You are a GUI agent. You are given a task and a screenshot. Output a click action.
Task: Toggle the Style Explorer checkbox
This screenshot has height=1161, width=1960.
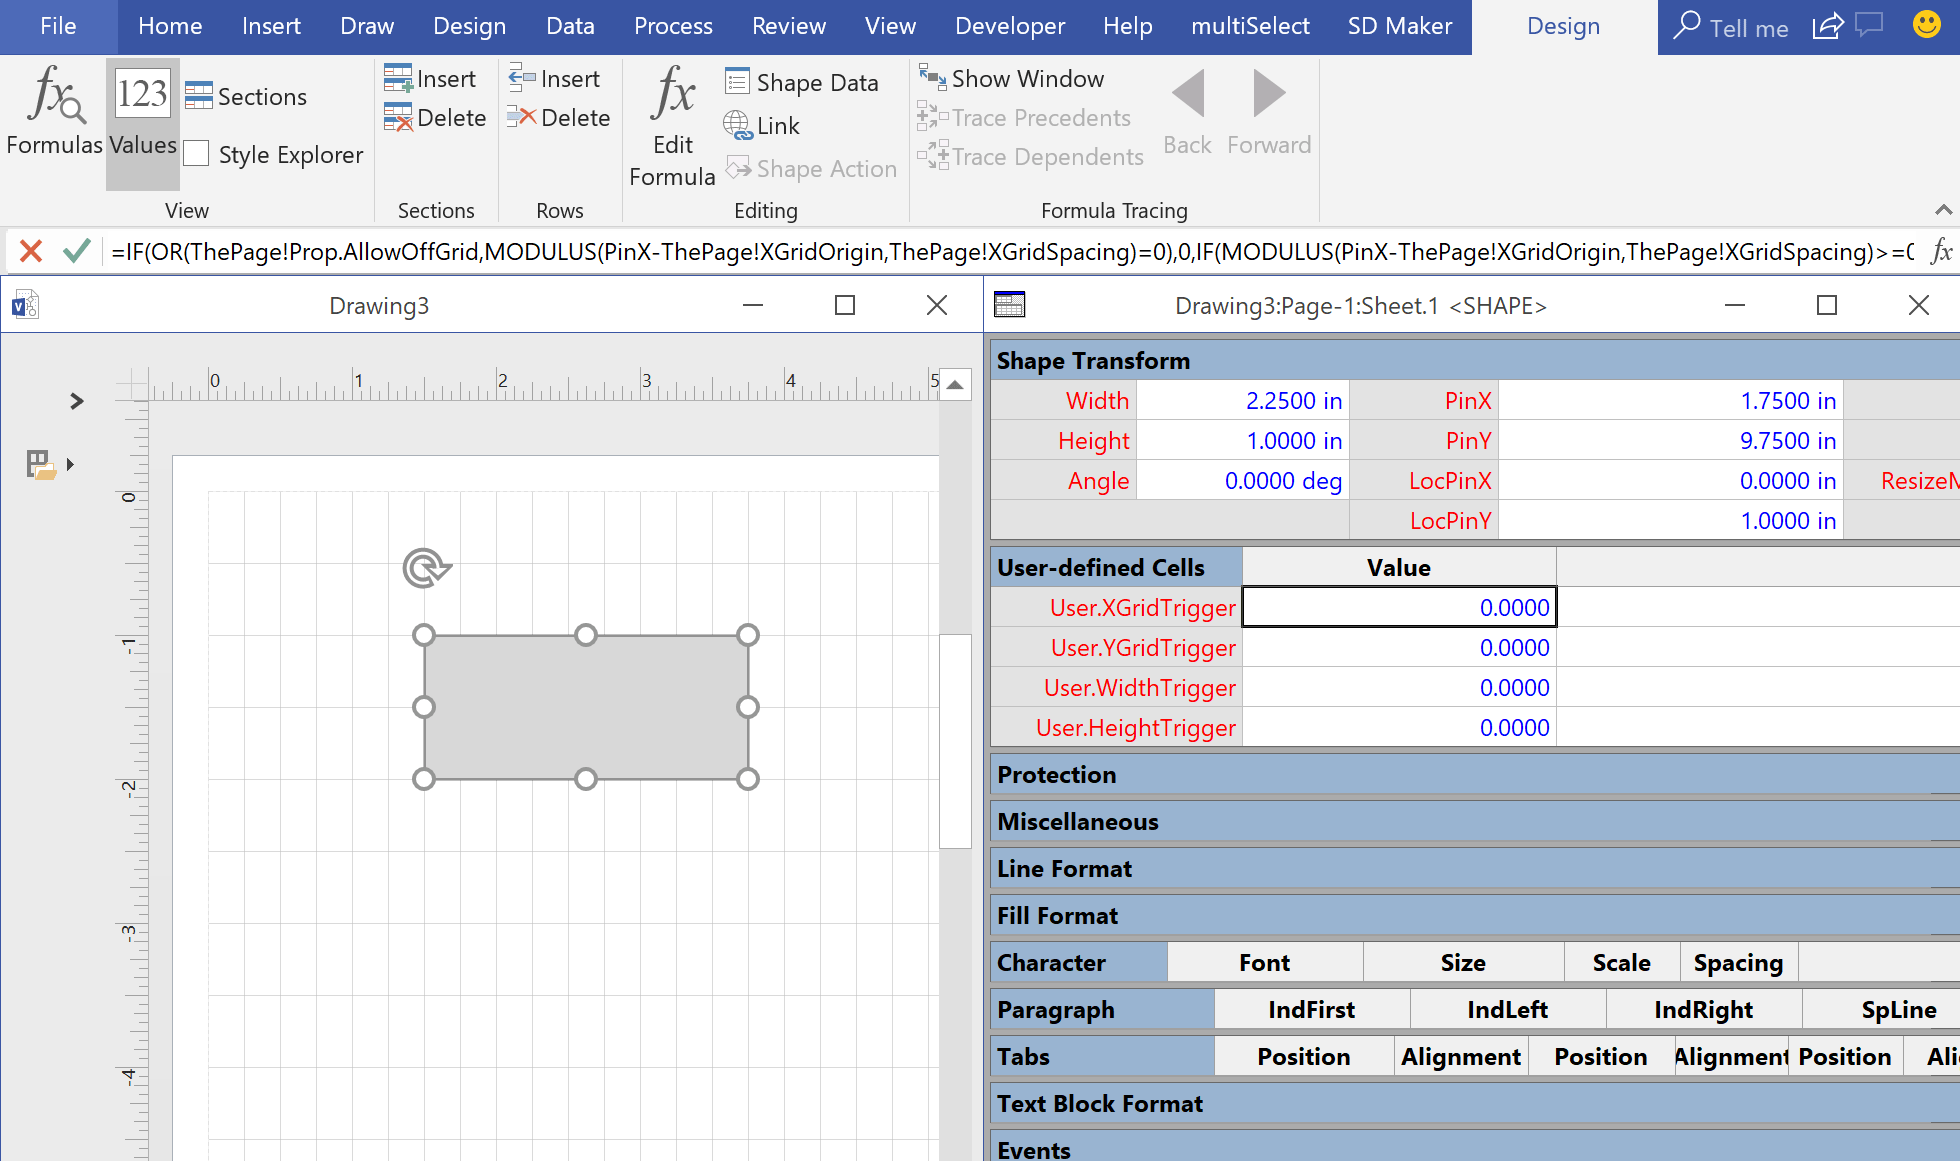click(x=197, y=153)
